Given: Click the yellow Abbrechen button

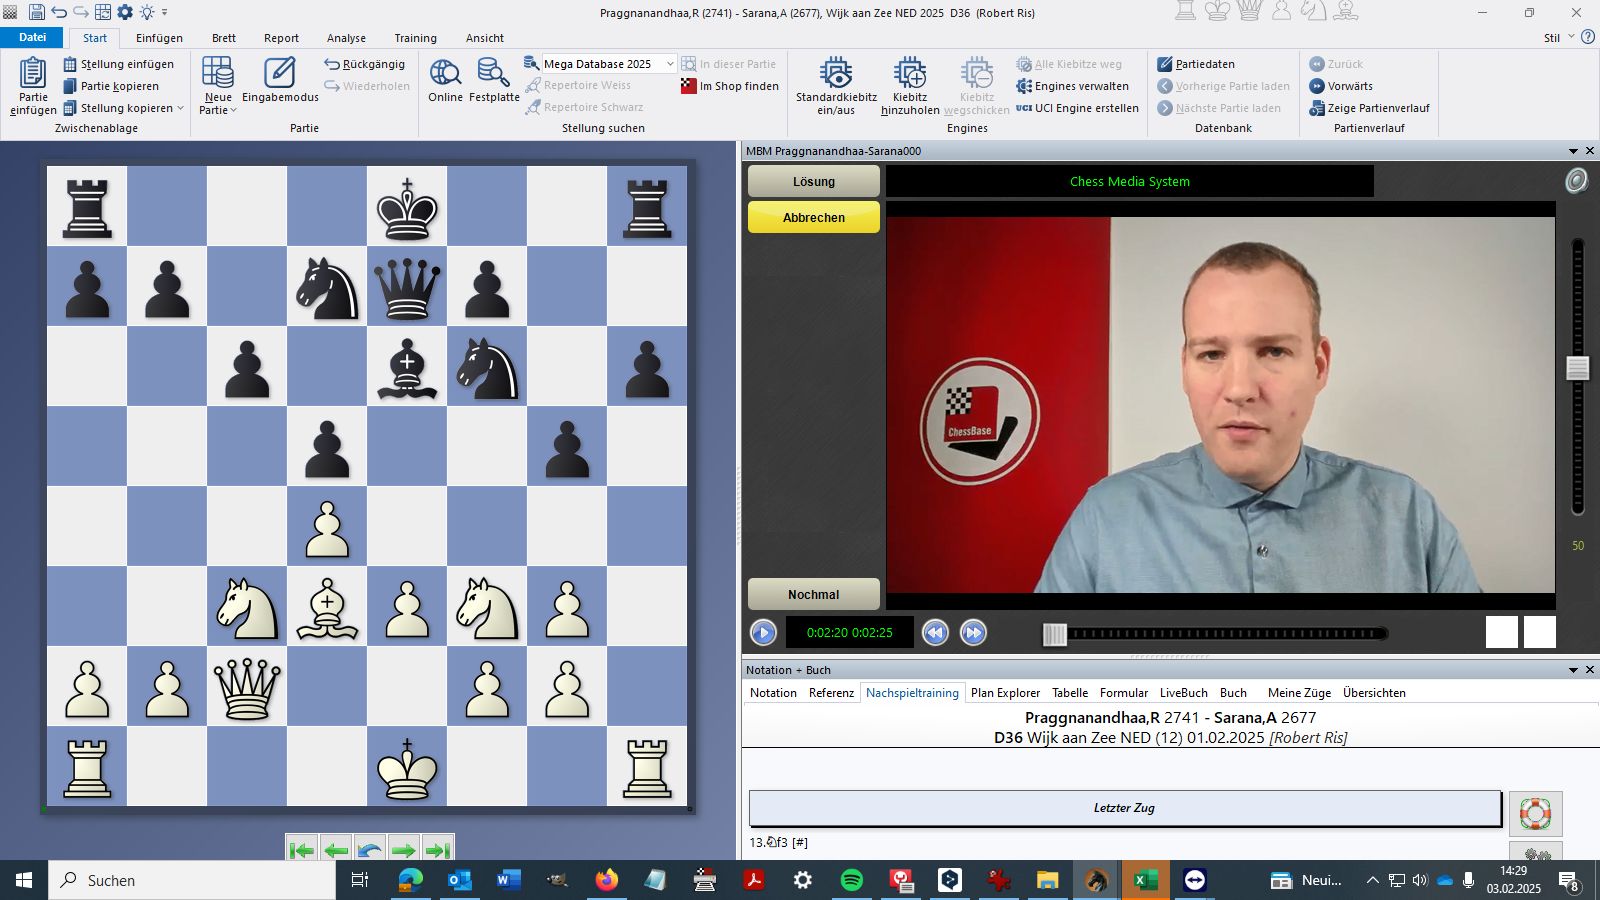Looking at the screenshot, I should (814, 217).
